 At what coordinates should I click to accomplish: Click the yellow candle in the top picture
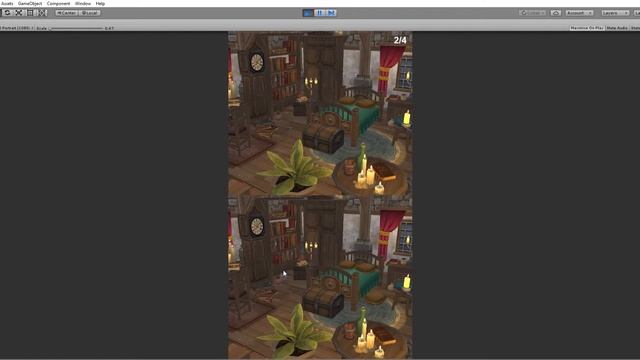click(407, 118)
